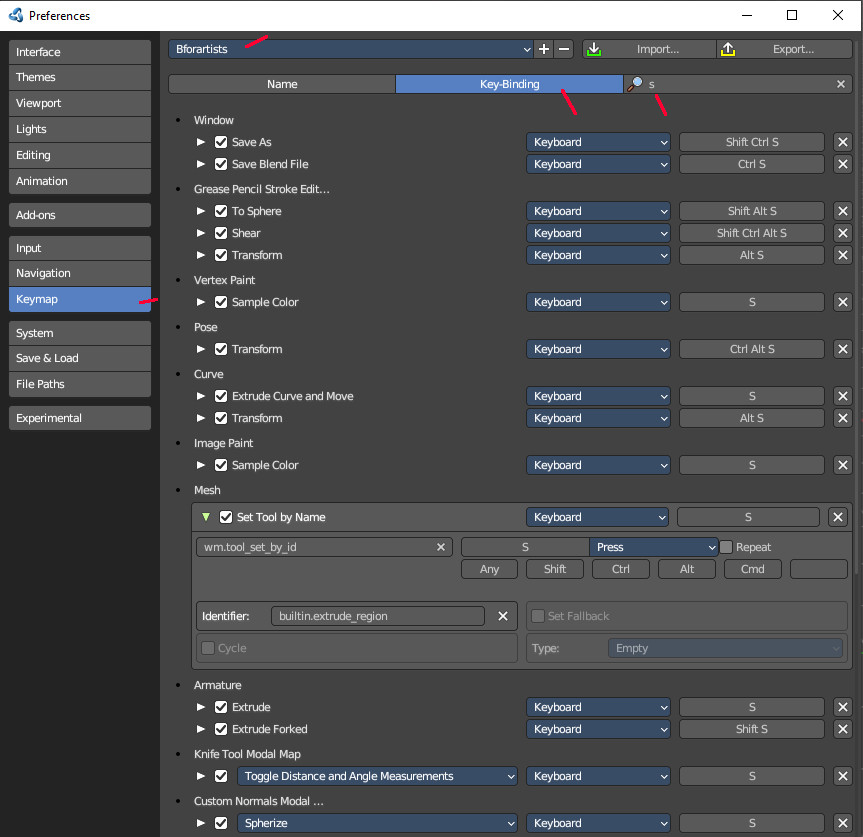Uncheck the Extrude Forked keymap item
This screenshot has height=837, width=863.
(x=221, y=729)
